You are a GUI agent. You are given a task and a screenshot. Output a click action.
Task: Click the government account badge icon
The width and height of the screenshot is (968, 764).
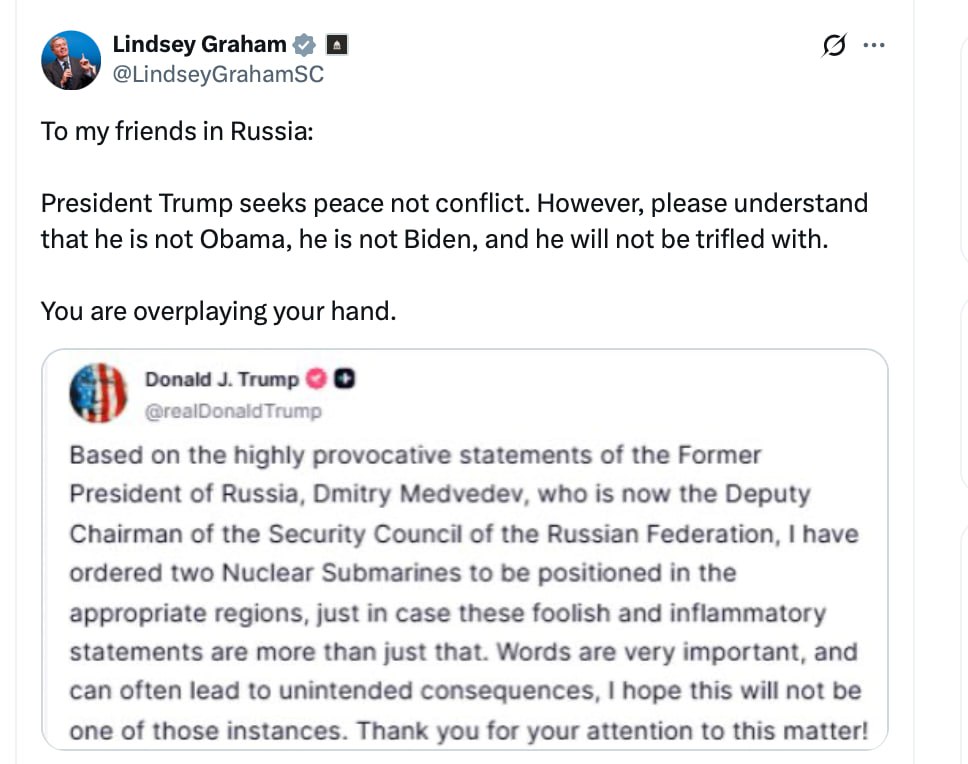[x=337, y=45]
